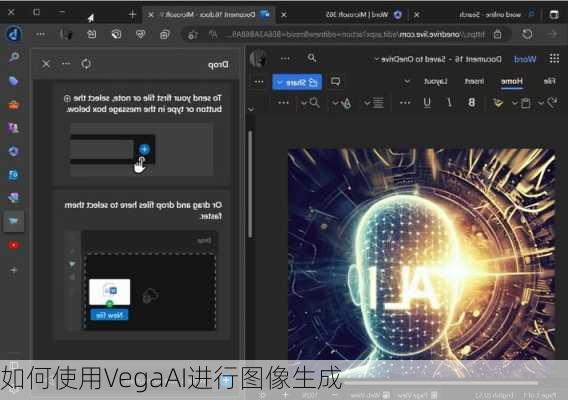The width and height of the screenshot is (568, 400).
Task: Expand the Undo dropdown arrow
Action: pos(540,104)
